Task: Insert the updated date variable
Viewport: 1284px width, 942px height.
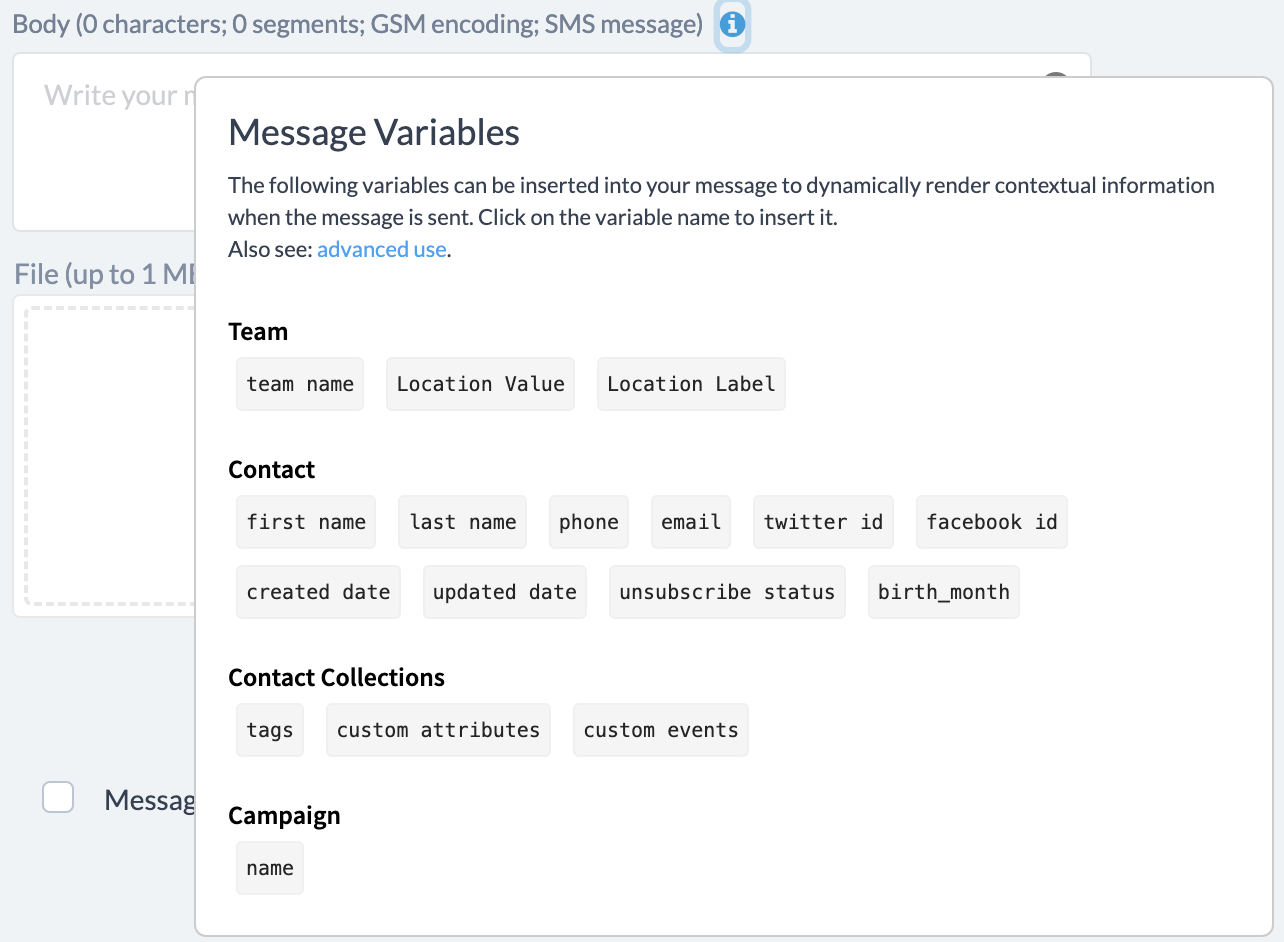Action: (505, 592)
